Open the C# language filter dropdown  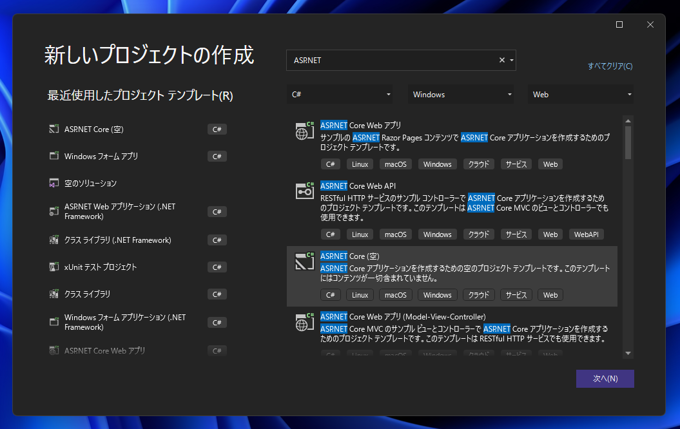[340, 94]
